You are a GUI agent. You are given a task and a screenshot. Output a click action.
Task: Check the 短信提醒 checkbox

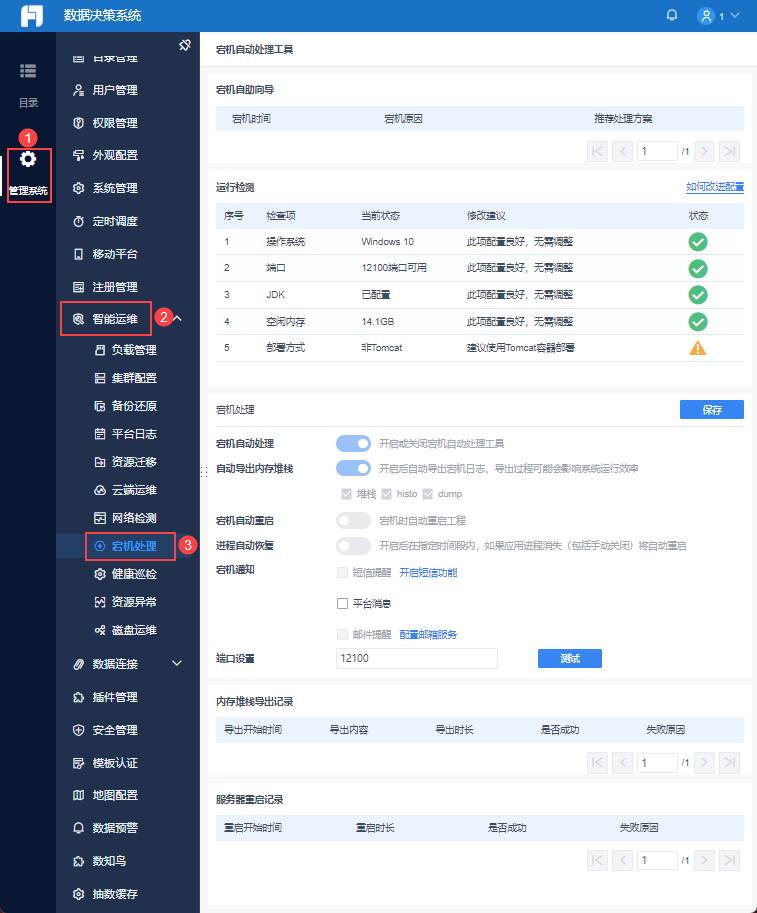click(x=342, y=572)
